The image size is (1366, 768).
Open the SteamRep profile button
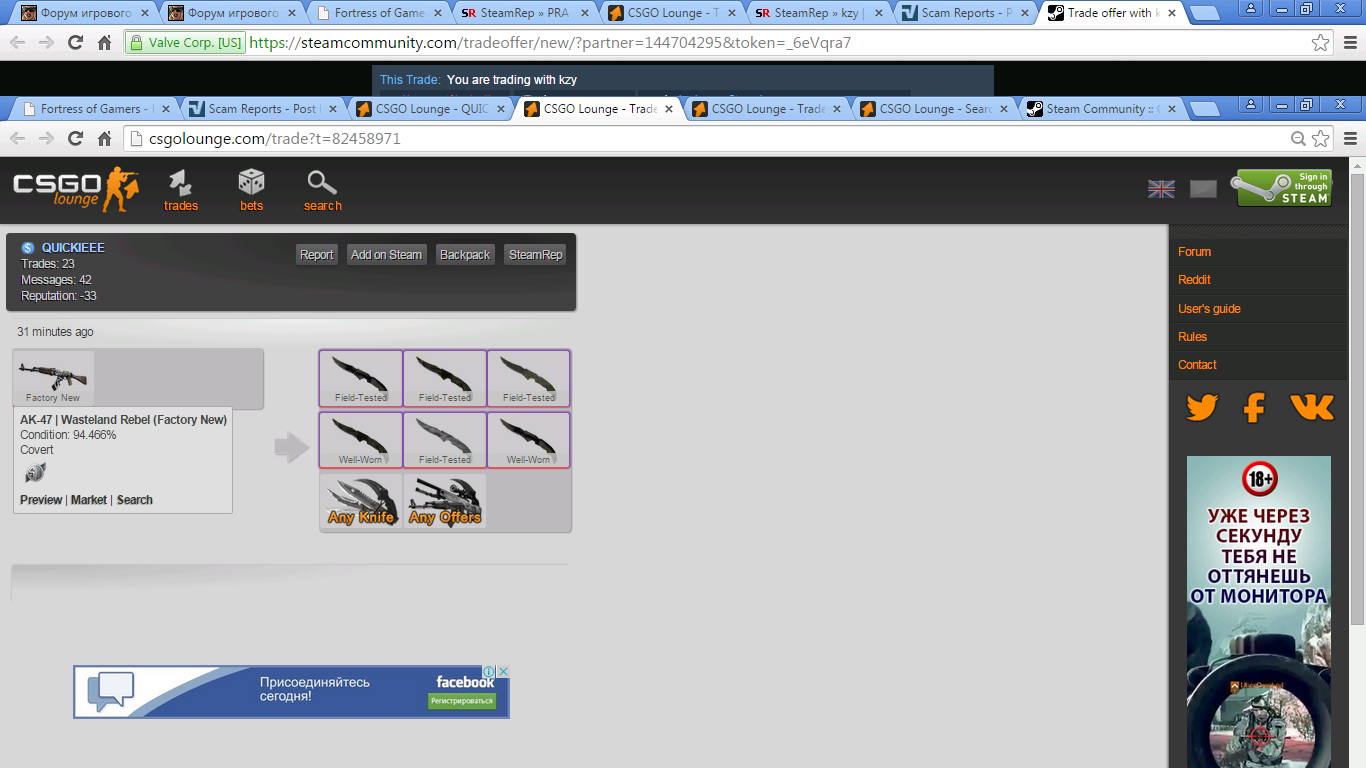click(x=535, y=255)
